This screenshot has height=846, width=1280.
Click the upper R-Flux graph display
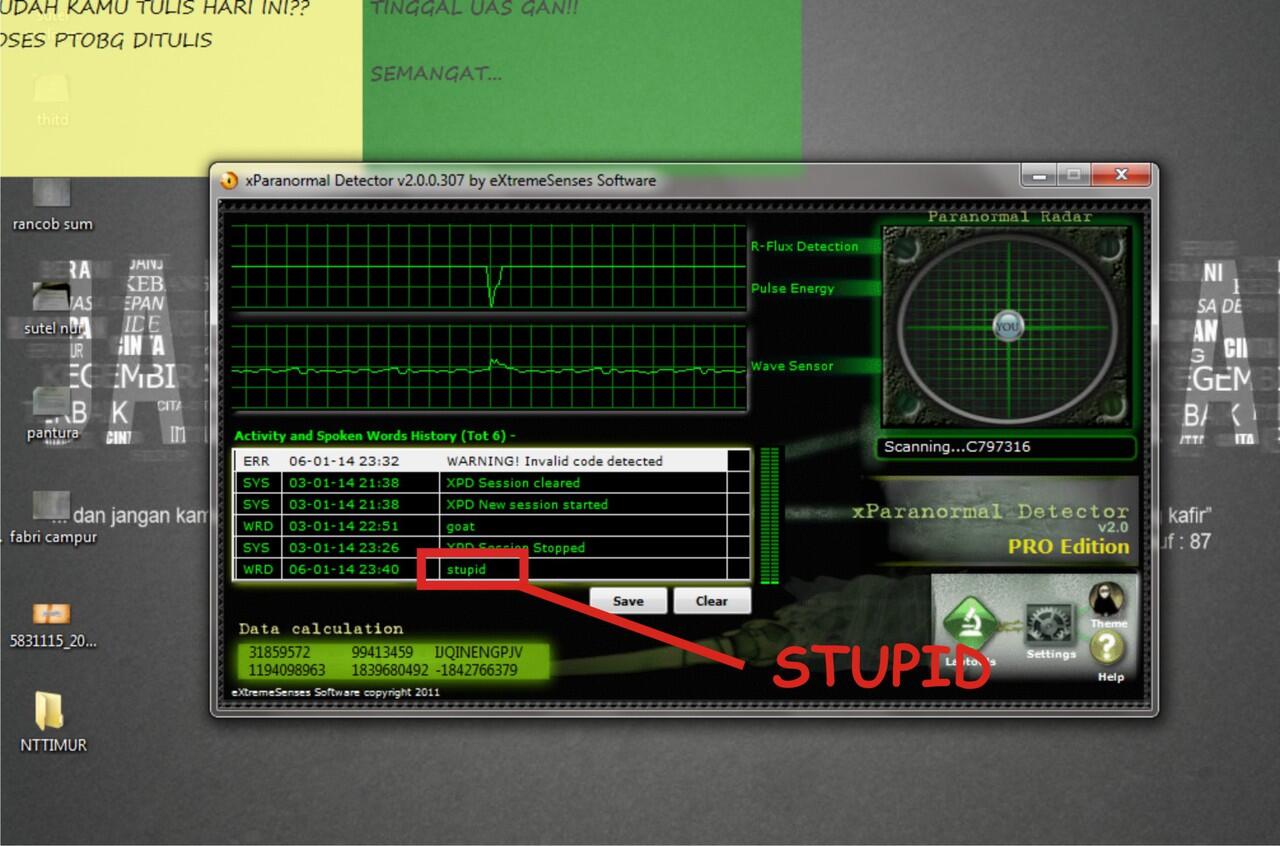[489, 268]
